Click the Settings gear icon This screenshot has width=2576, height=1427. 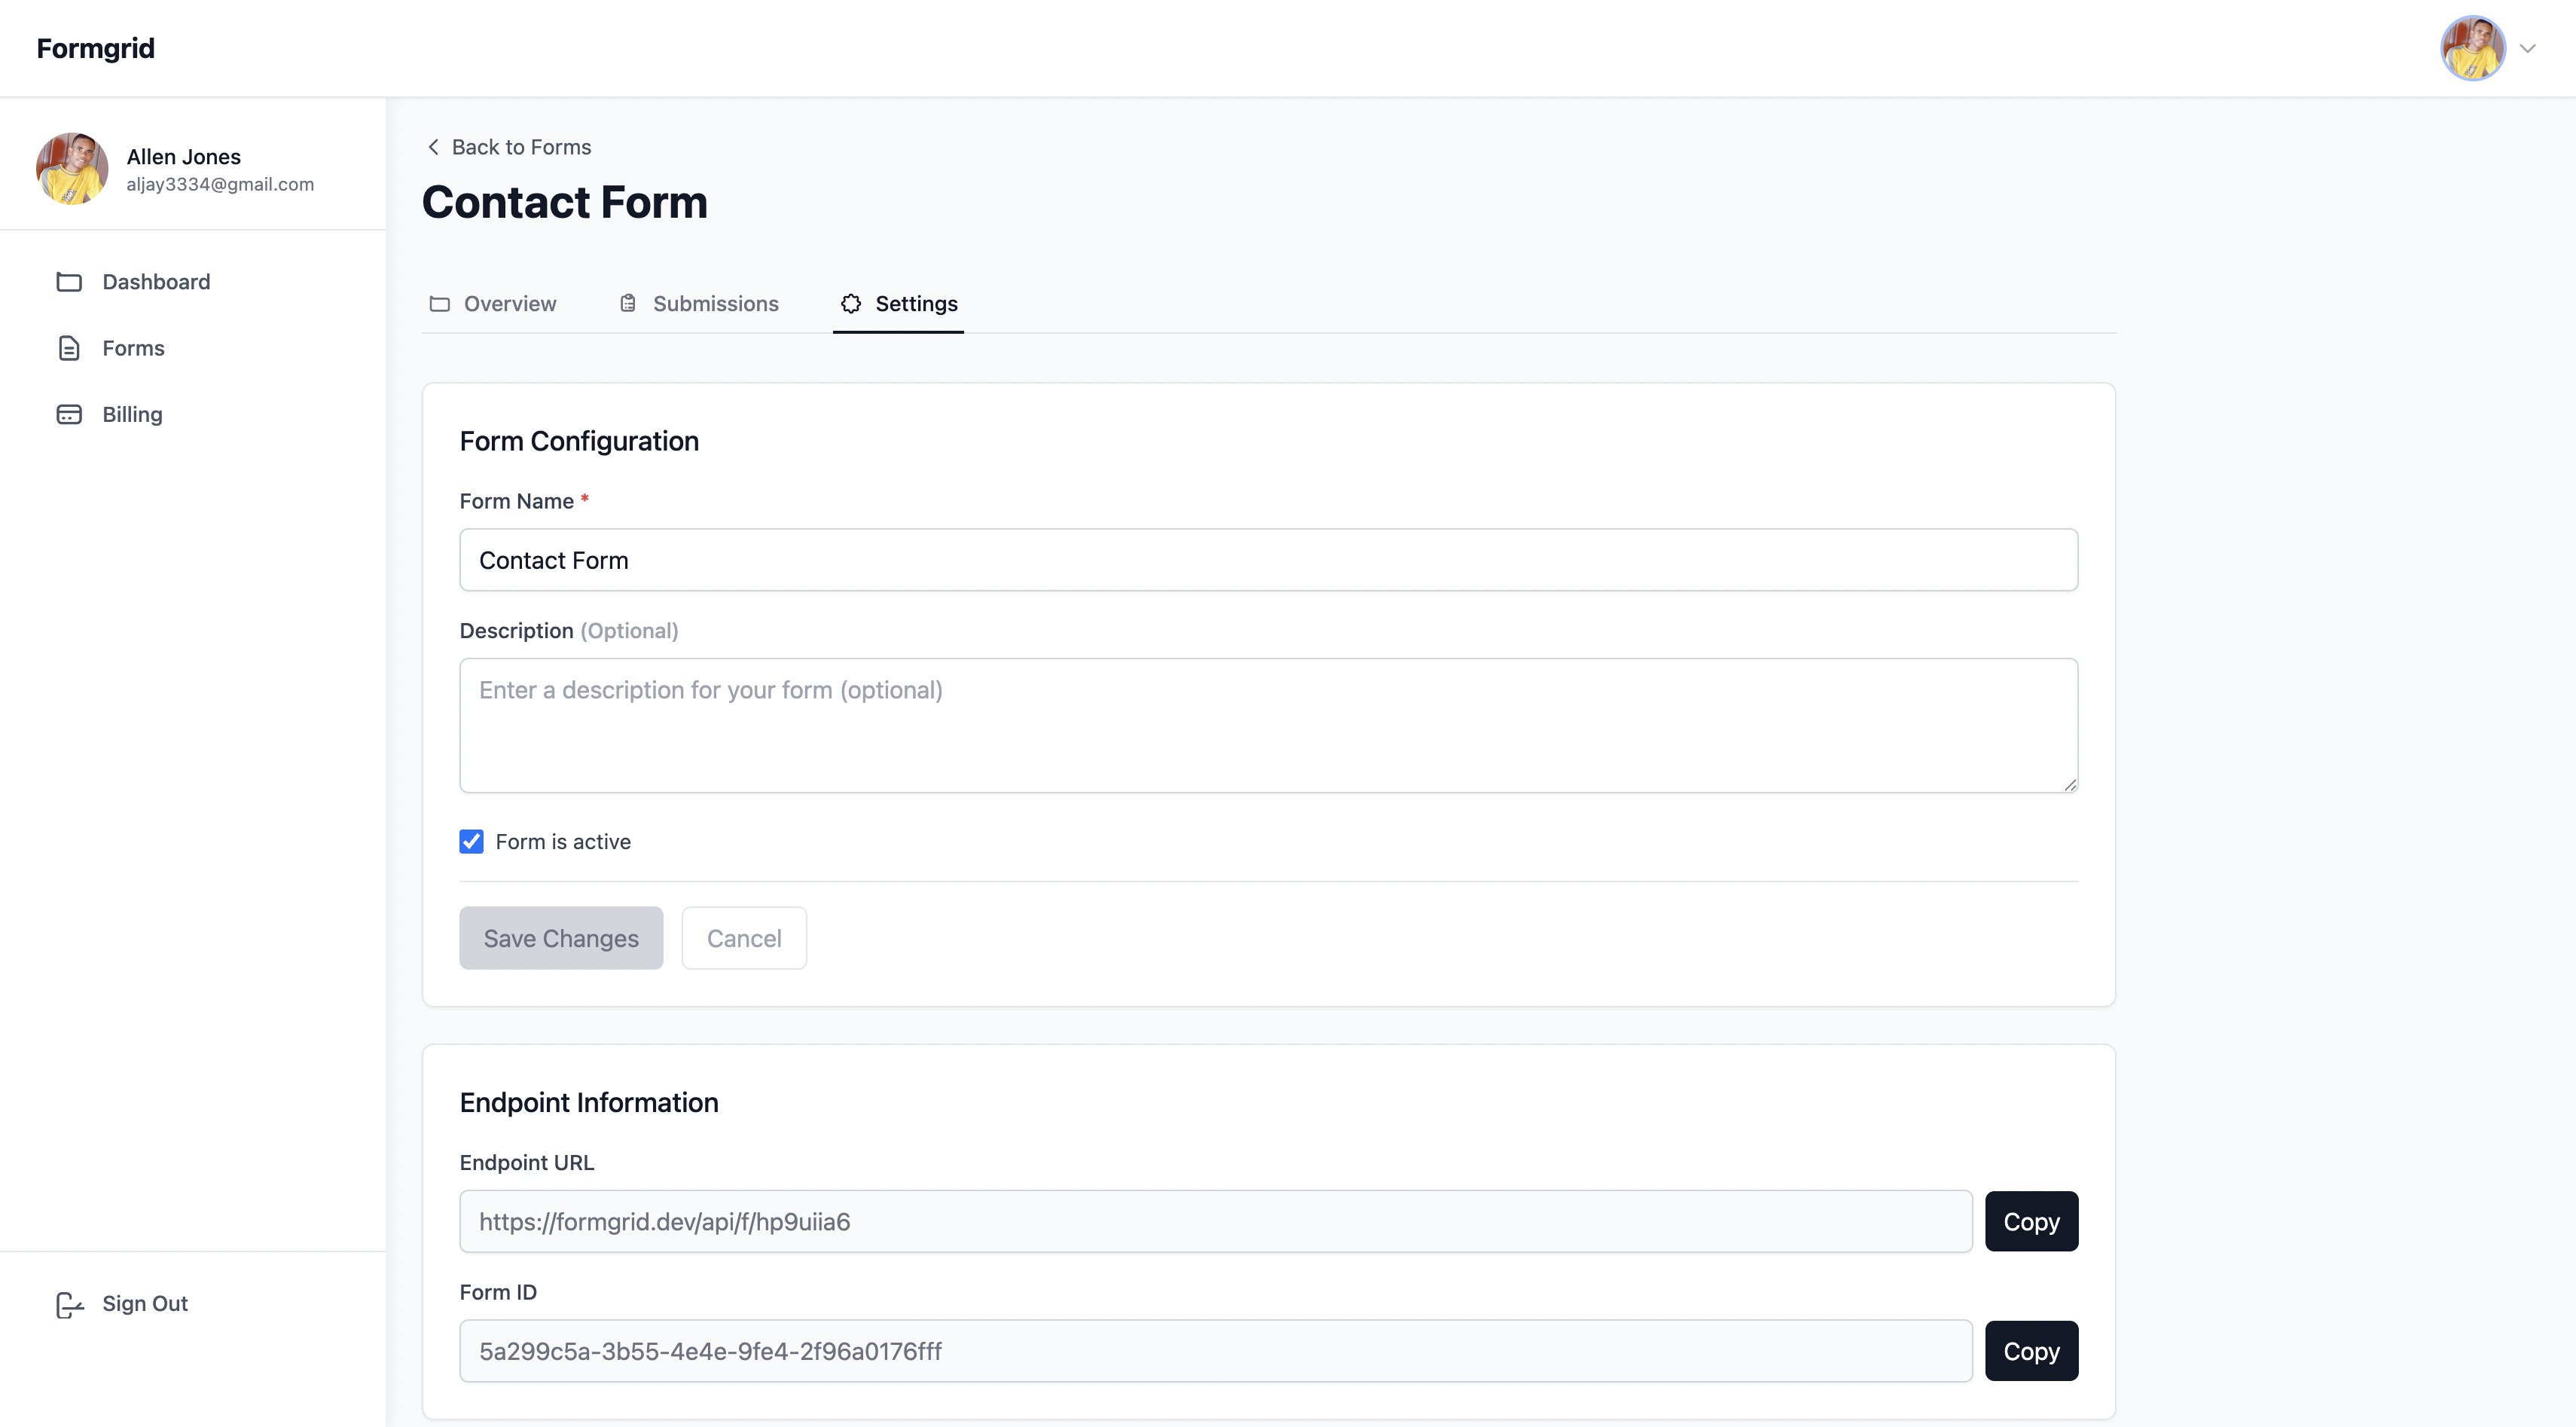pyautogui.click(x=851, y=304)
